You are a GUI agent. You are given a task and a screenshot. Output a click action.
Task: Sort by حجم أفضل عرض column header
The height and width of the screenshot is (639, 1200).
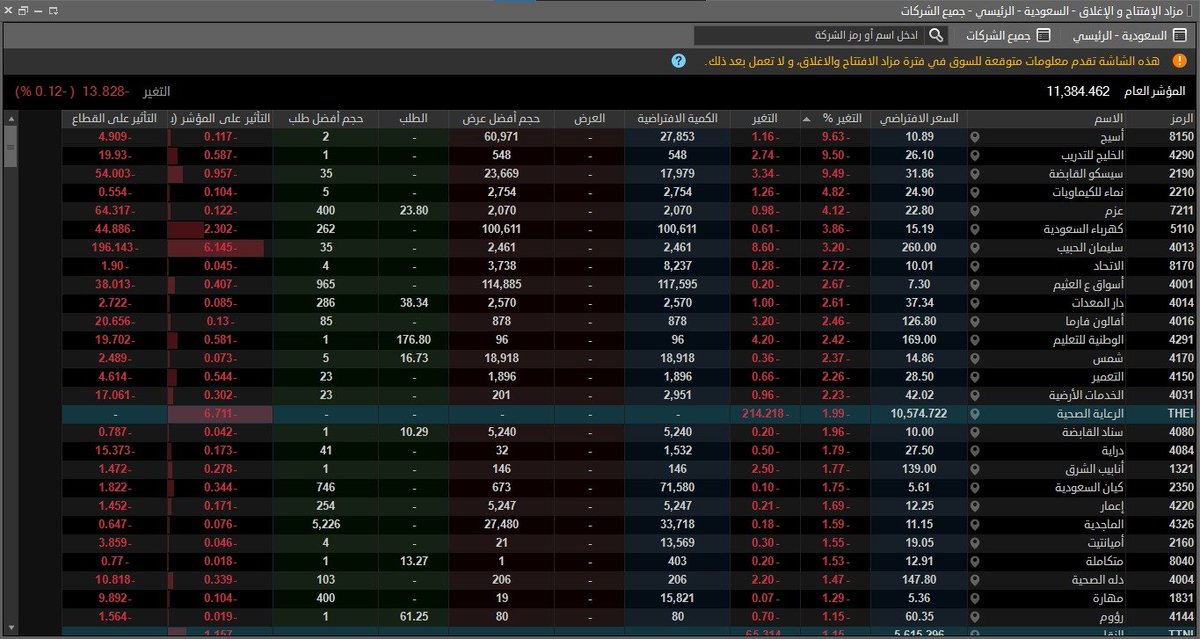(x=500, y=118)
